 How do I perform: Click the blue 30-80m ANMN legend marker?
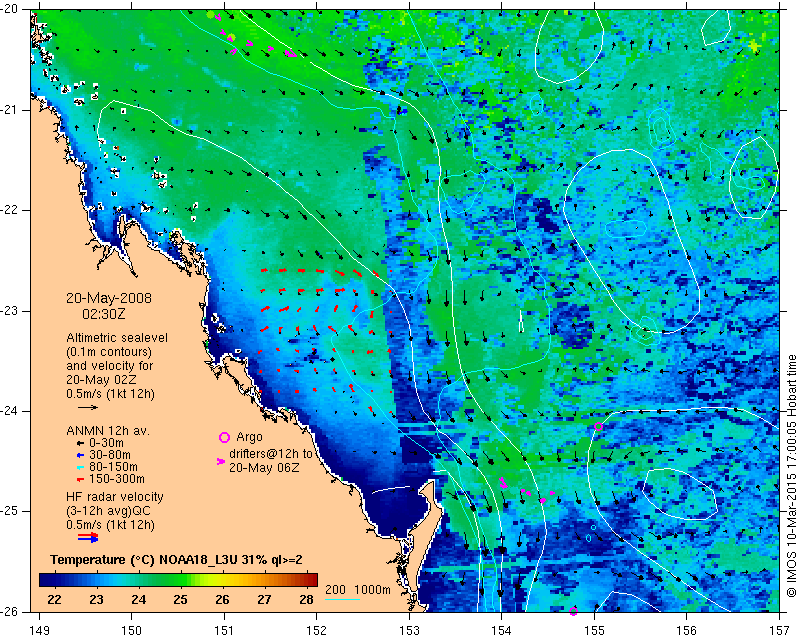point(80,455)
